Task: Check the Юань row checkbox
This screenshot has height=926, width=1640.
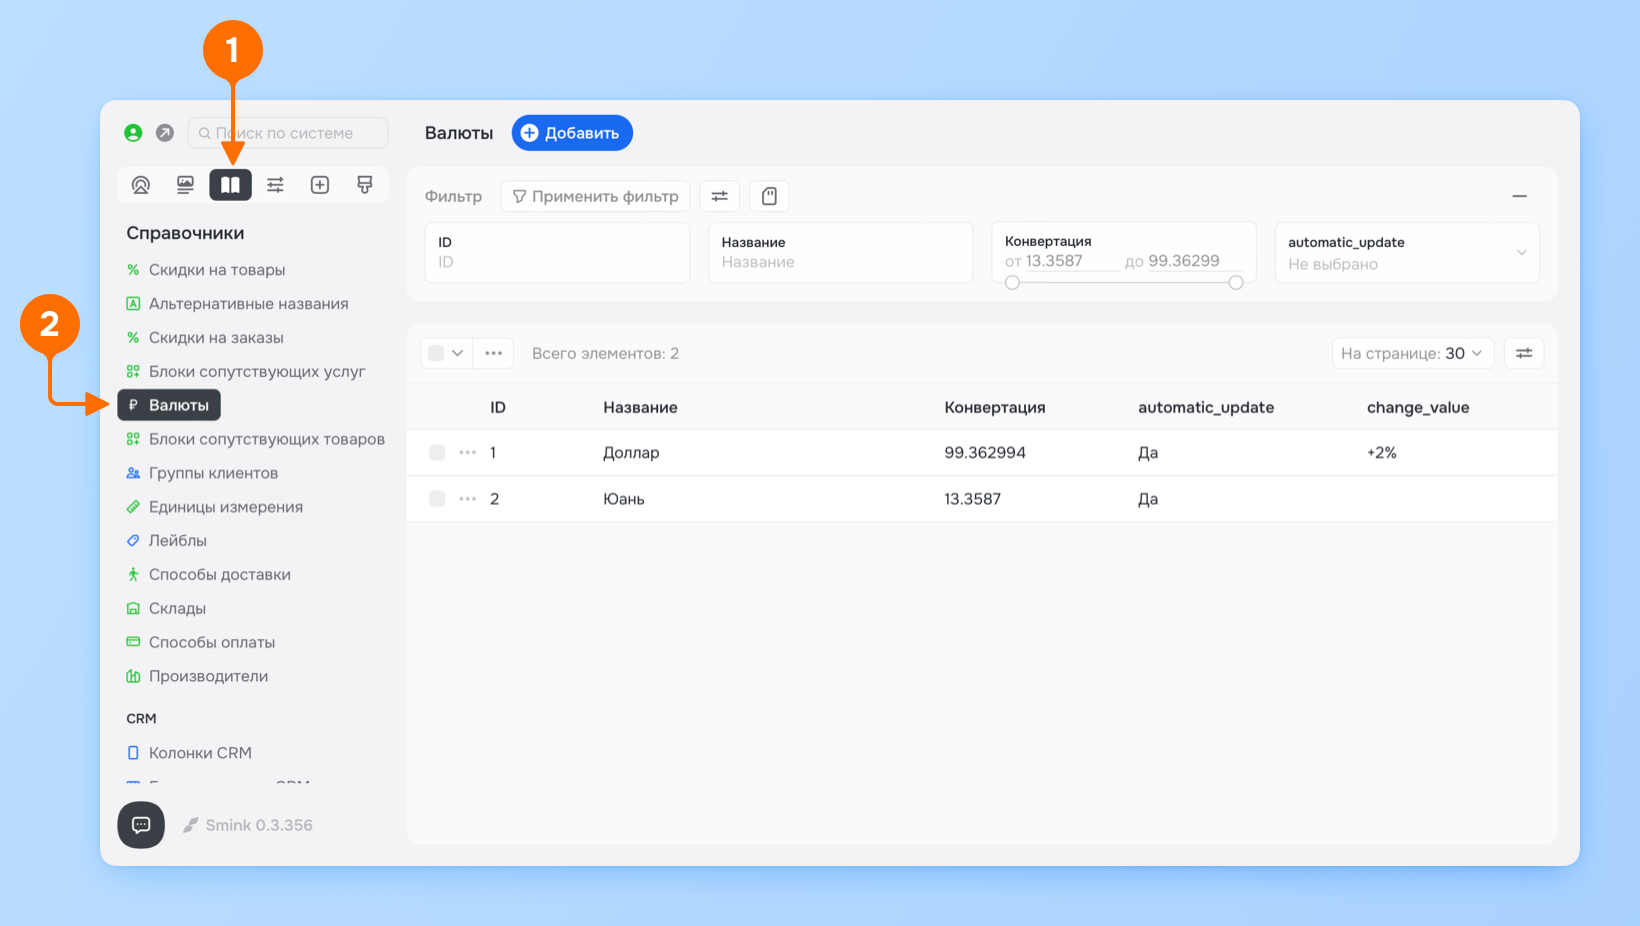Action: click(x=437, y=499)
